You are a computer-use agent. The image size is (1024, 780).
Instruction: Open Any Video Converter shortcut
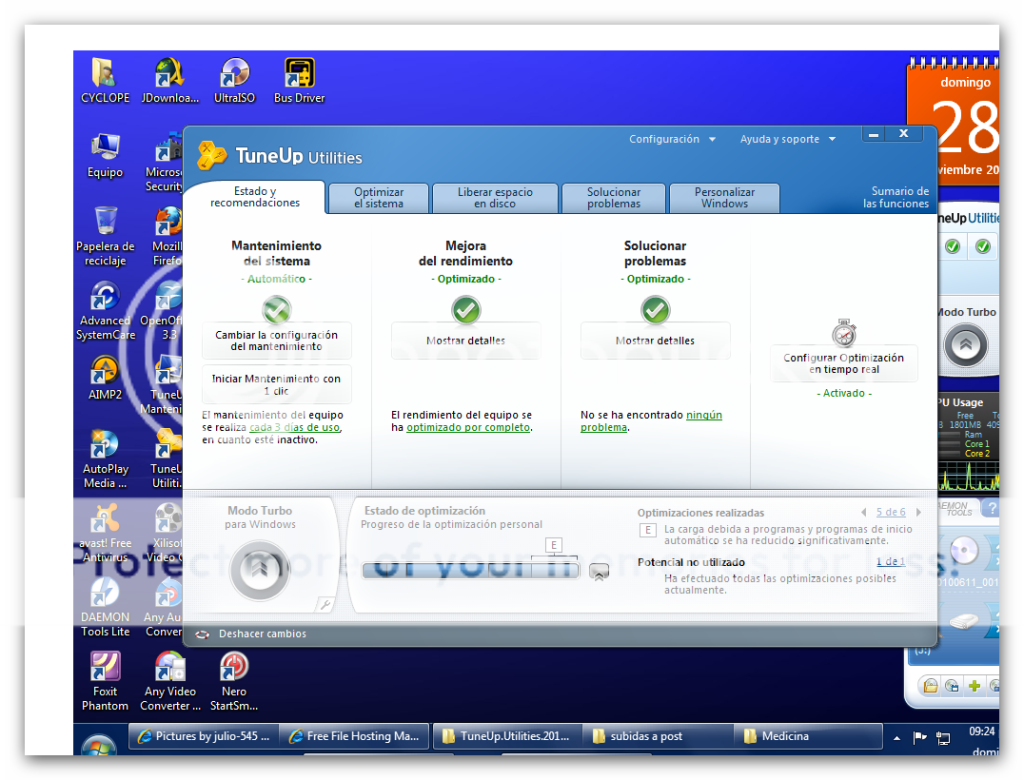pos(170,681)
